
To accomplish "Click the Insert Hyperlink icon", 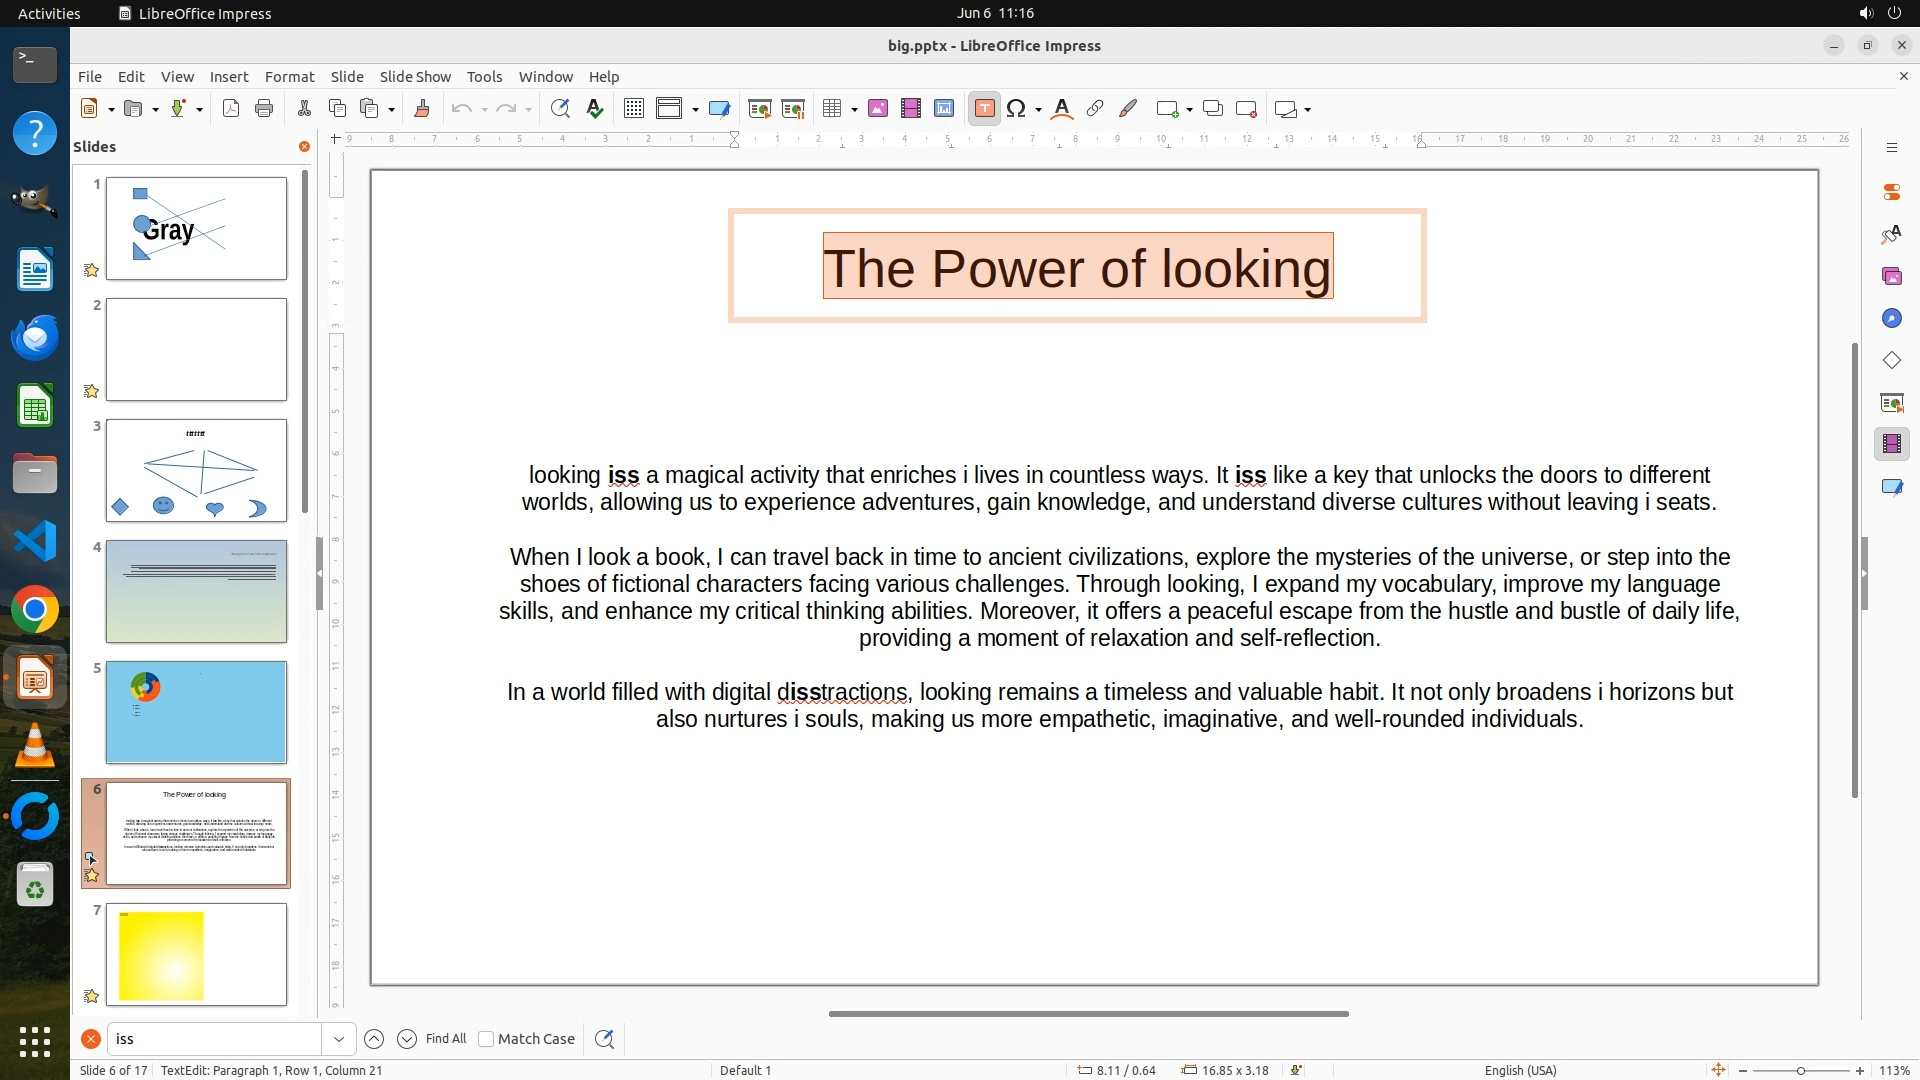I will 1095,109.
